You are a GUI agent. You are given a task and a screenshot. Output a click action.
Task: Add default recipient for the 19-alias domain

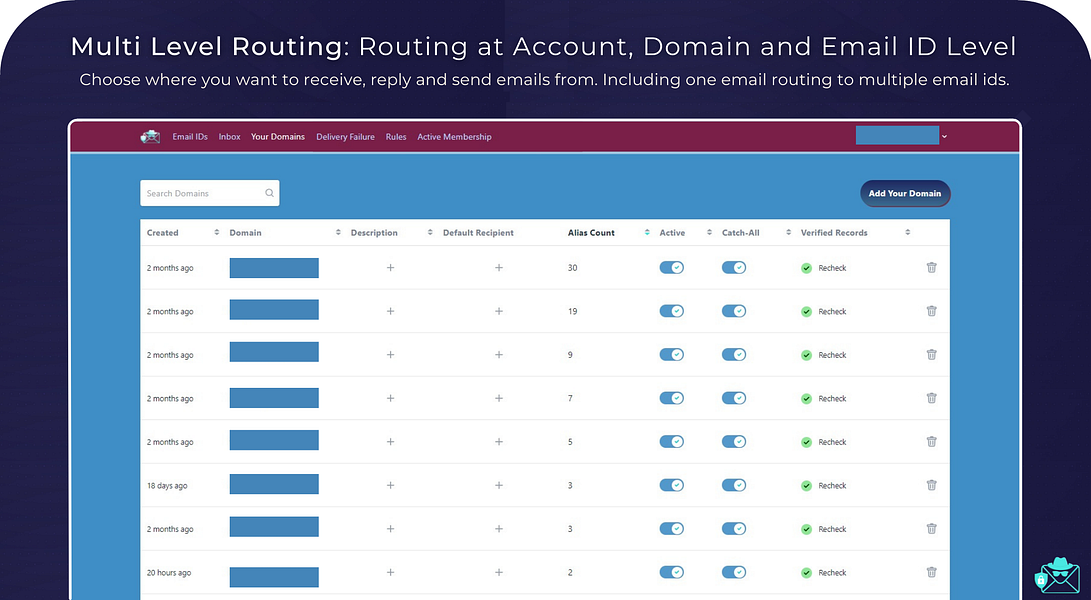(499, 311)
